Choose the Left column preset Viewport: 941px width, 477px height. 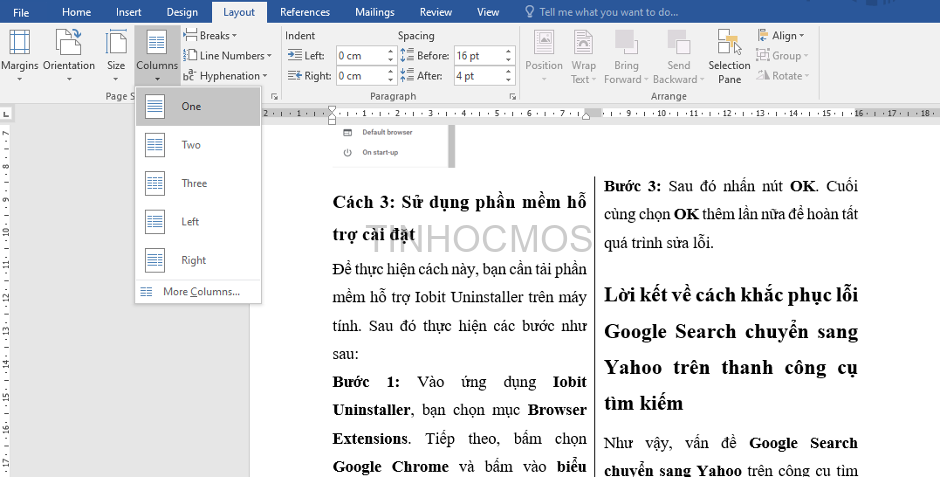coord(198,221)
